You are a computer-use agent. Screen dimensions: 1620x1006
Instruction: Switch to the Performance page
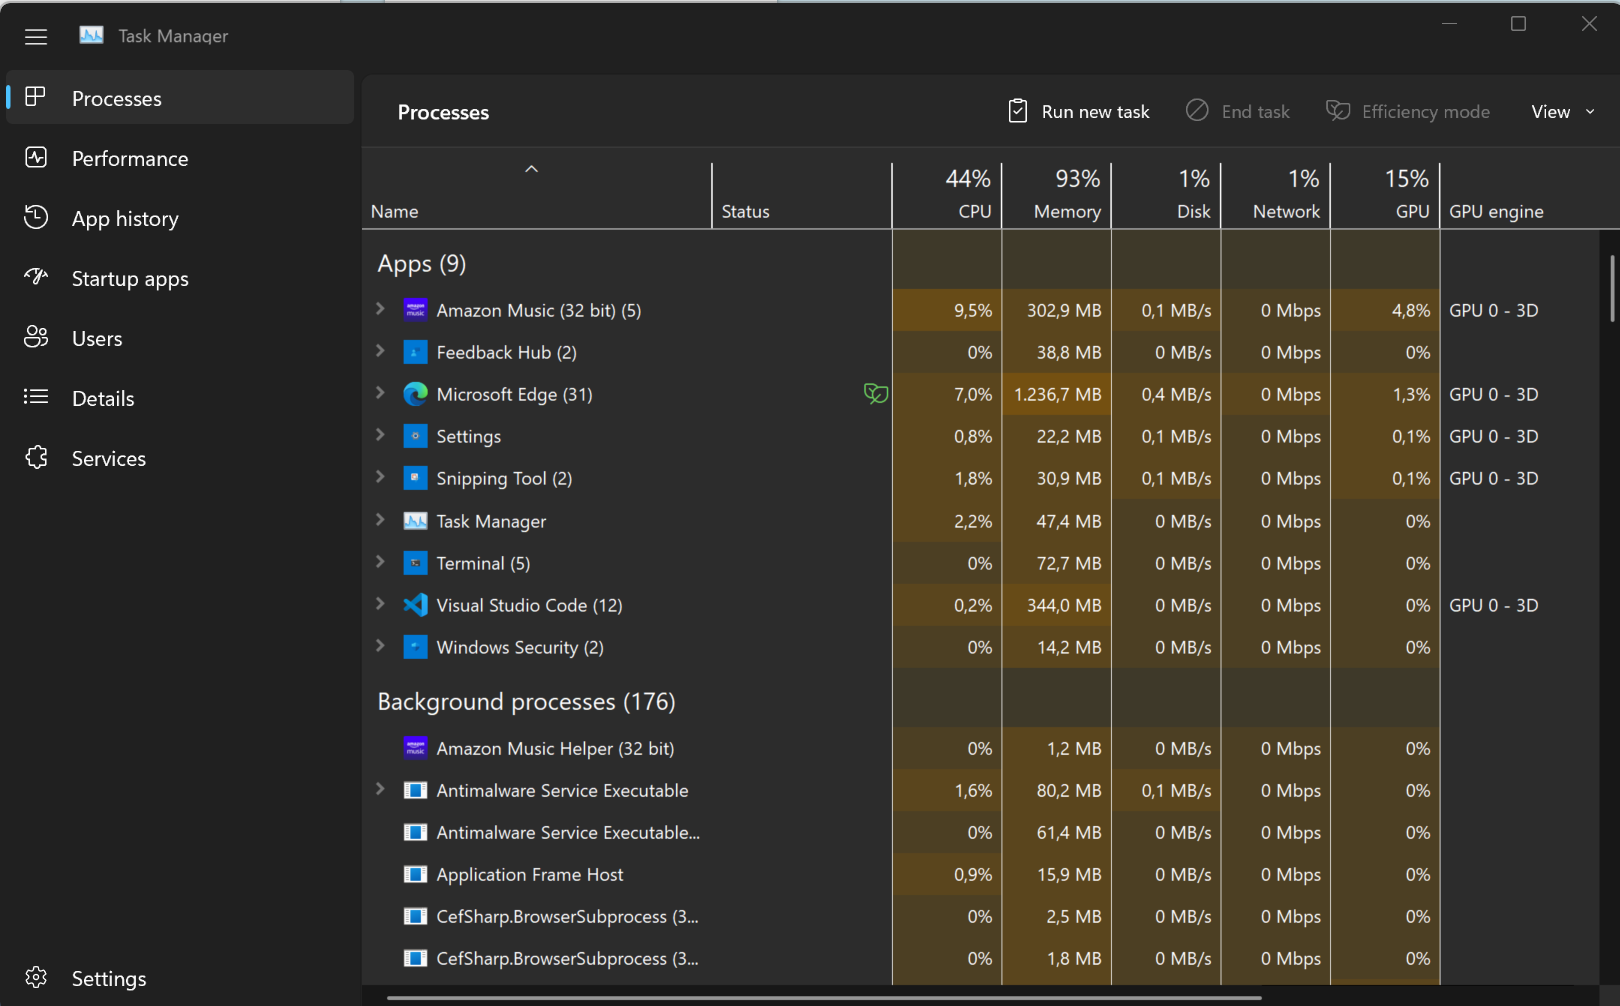click(x=180, y=158)
